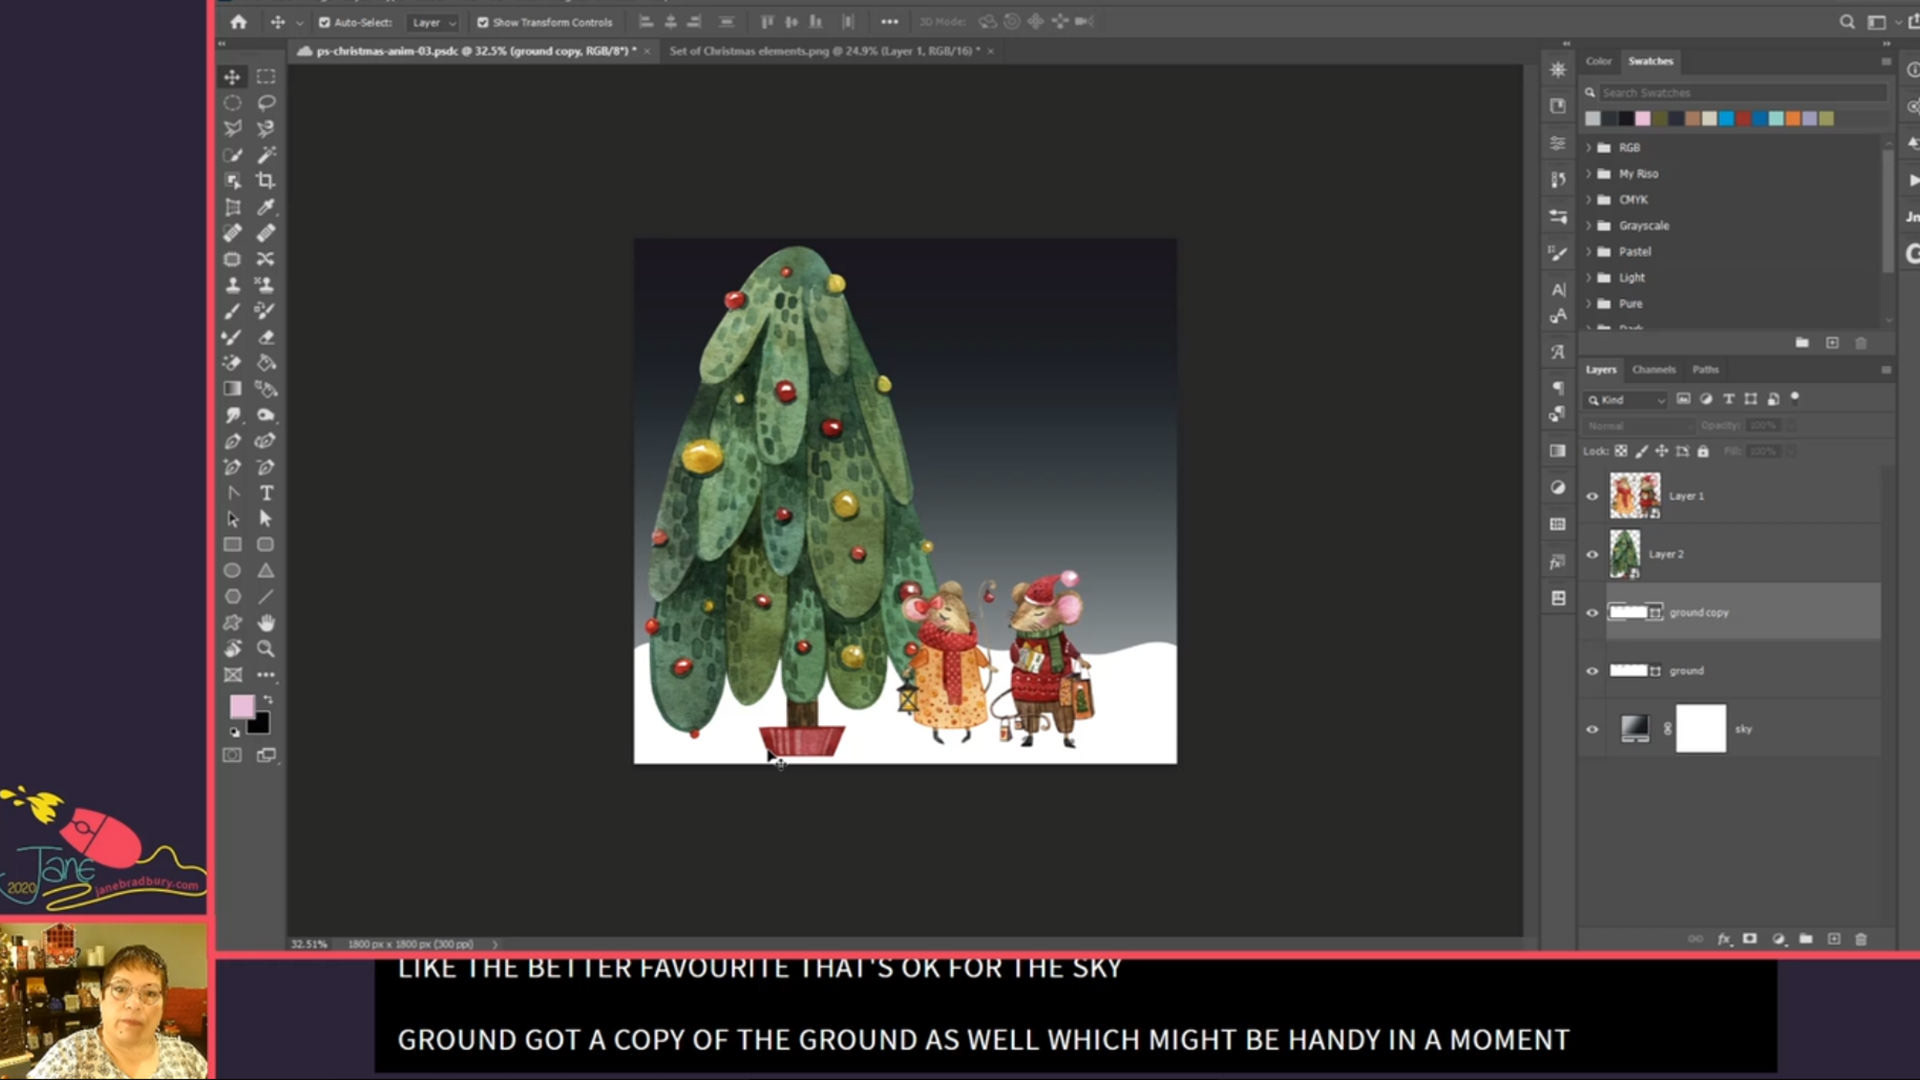Hide the sky layer eye

1593,729
